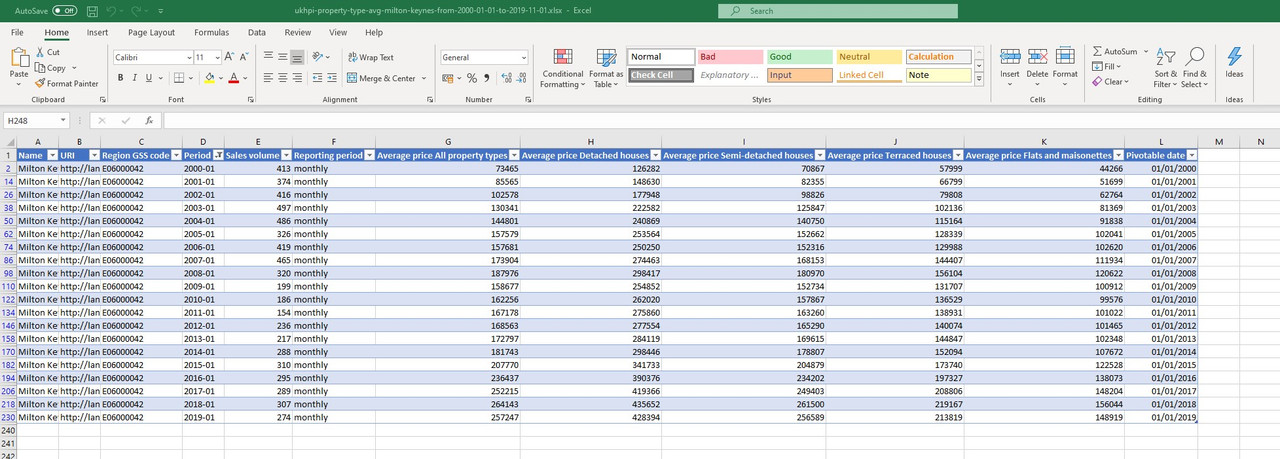Image resolution: width=1280 pixels, height=459 pixels.
Task: Click the Increase Font Size icon
Action: tap(230, 57)
